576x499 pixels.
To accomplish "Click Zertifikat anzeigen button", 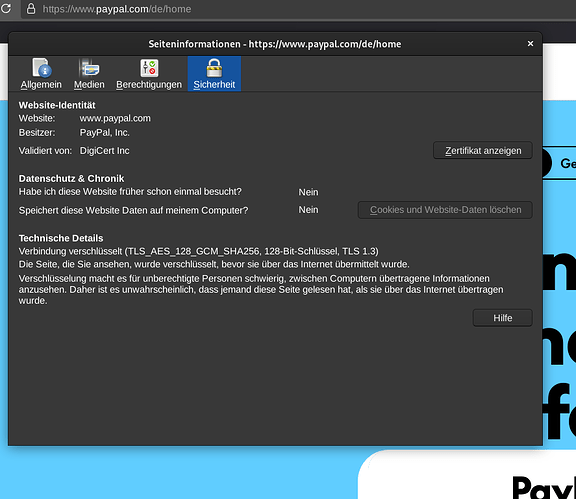I will [483, 151].
